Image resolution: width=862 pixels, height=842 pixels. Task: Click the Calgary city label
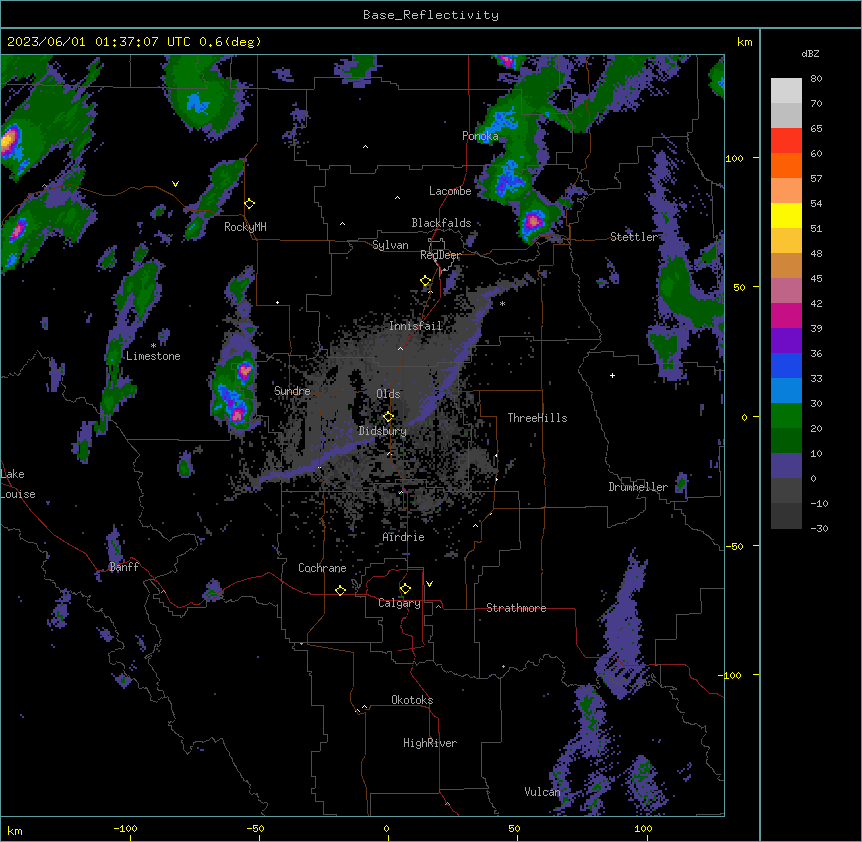coord(399,603)
